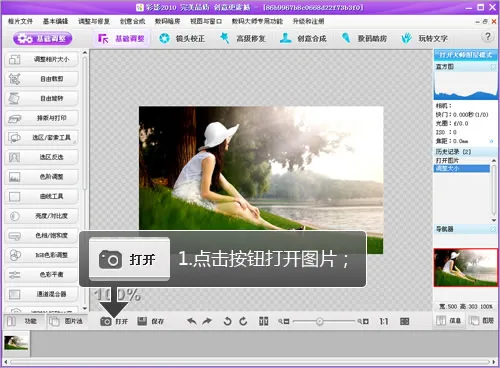This screenshot has width=500, height=368.
Task: Click the purple 基础调整 gear button
Action: [x=43, y=39]
